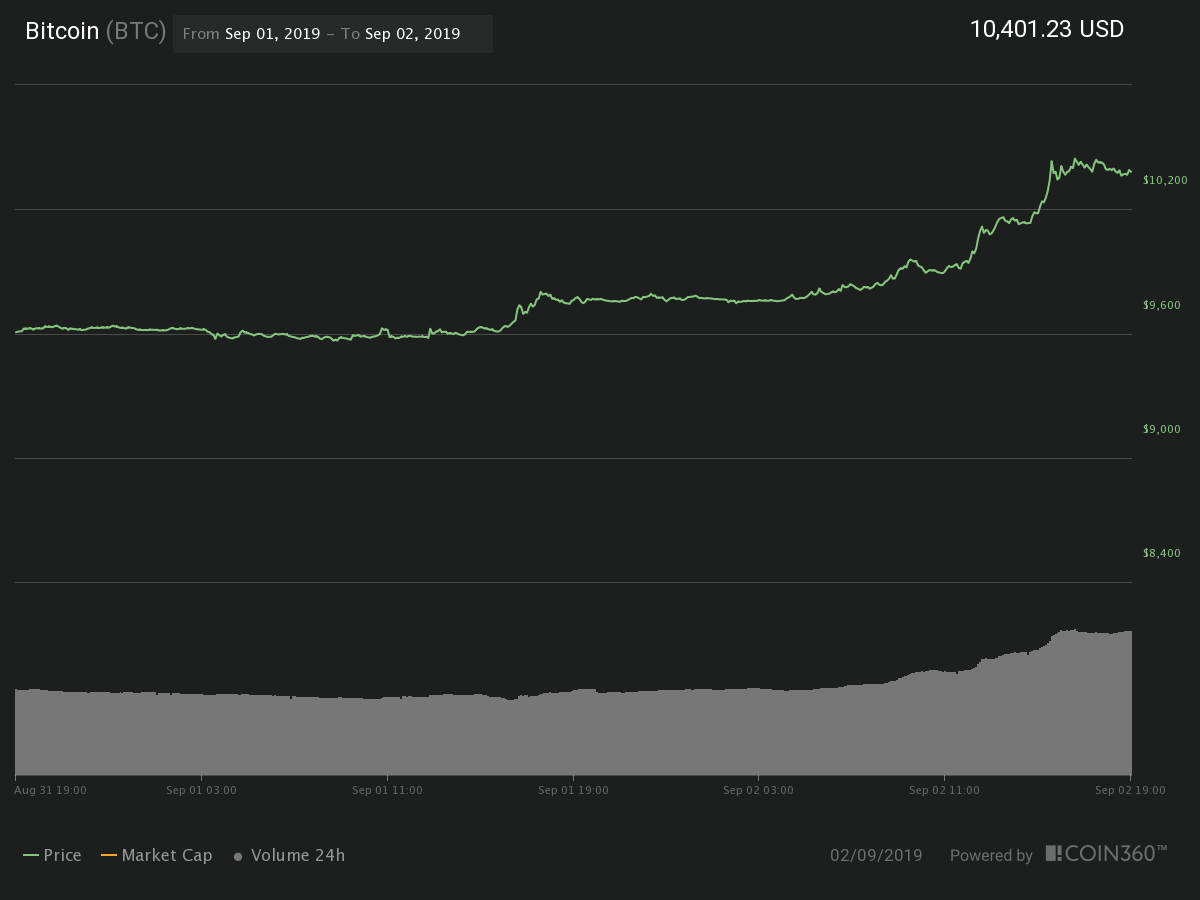Click the Sep 02 11:00 time label

click(944, 790)
